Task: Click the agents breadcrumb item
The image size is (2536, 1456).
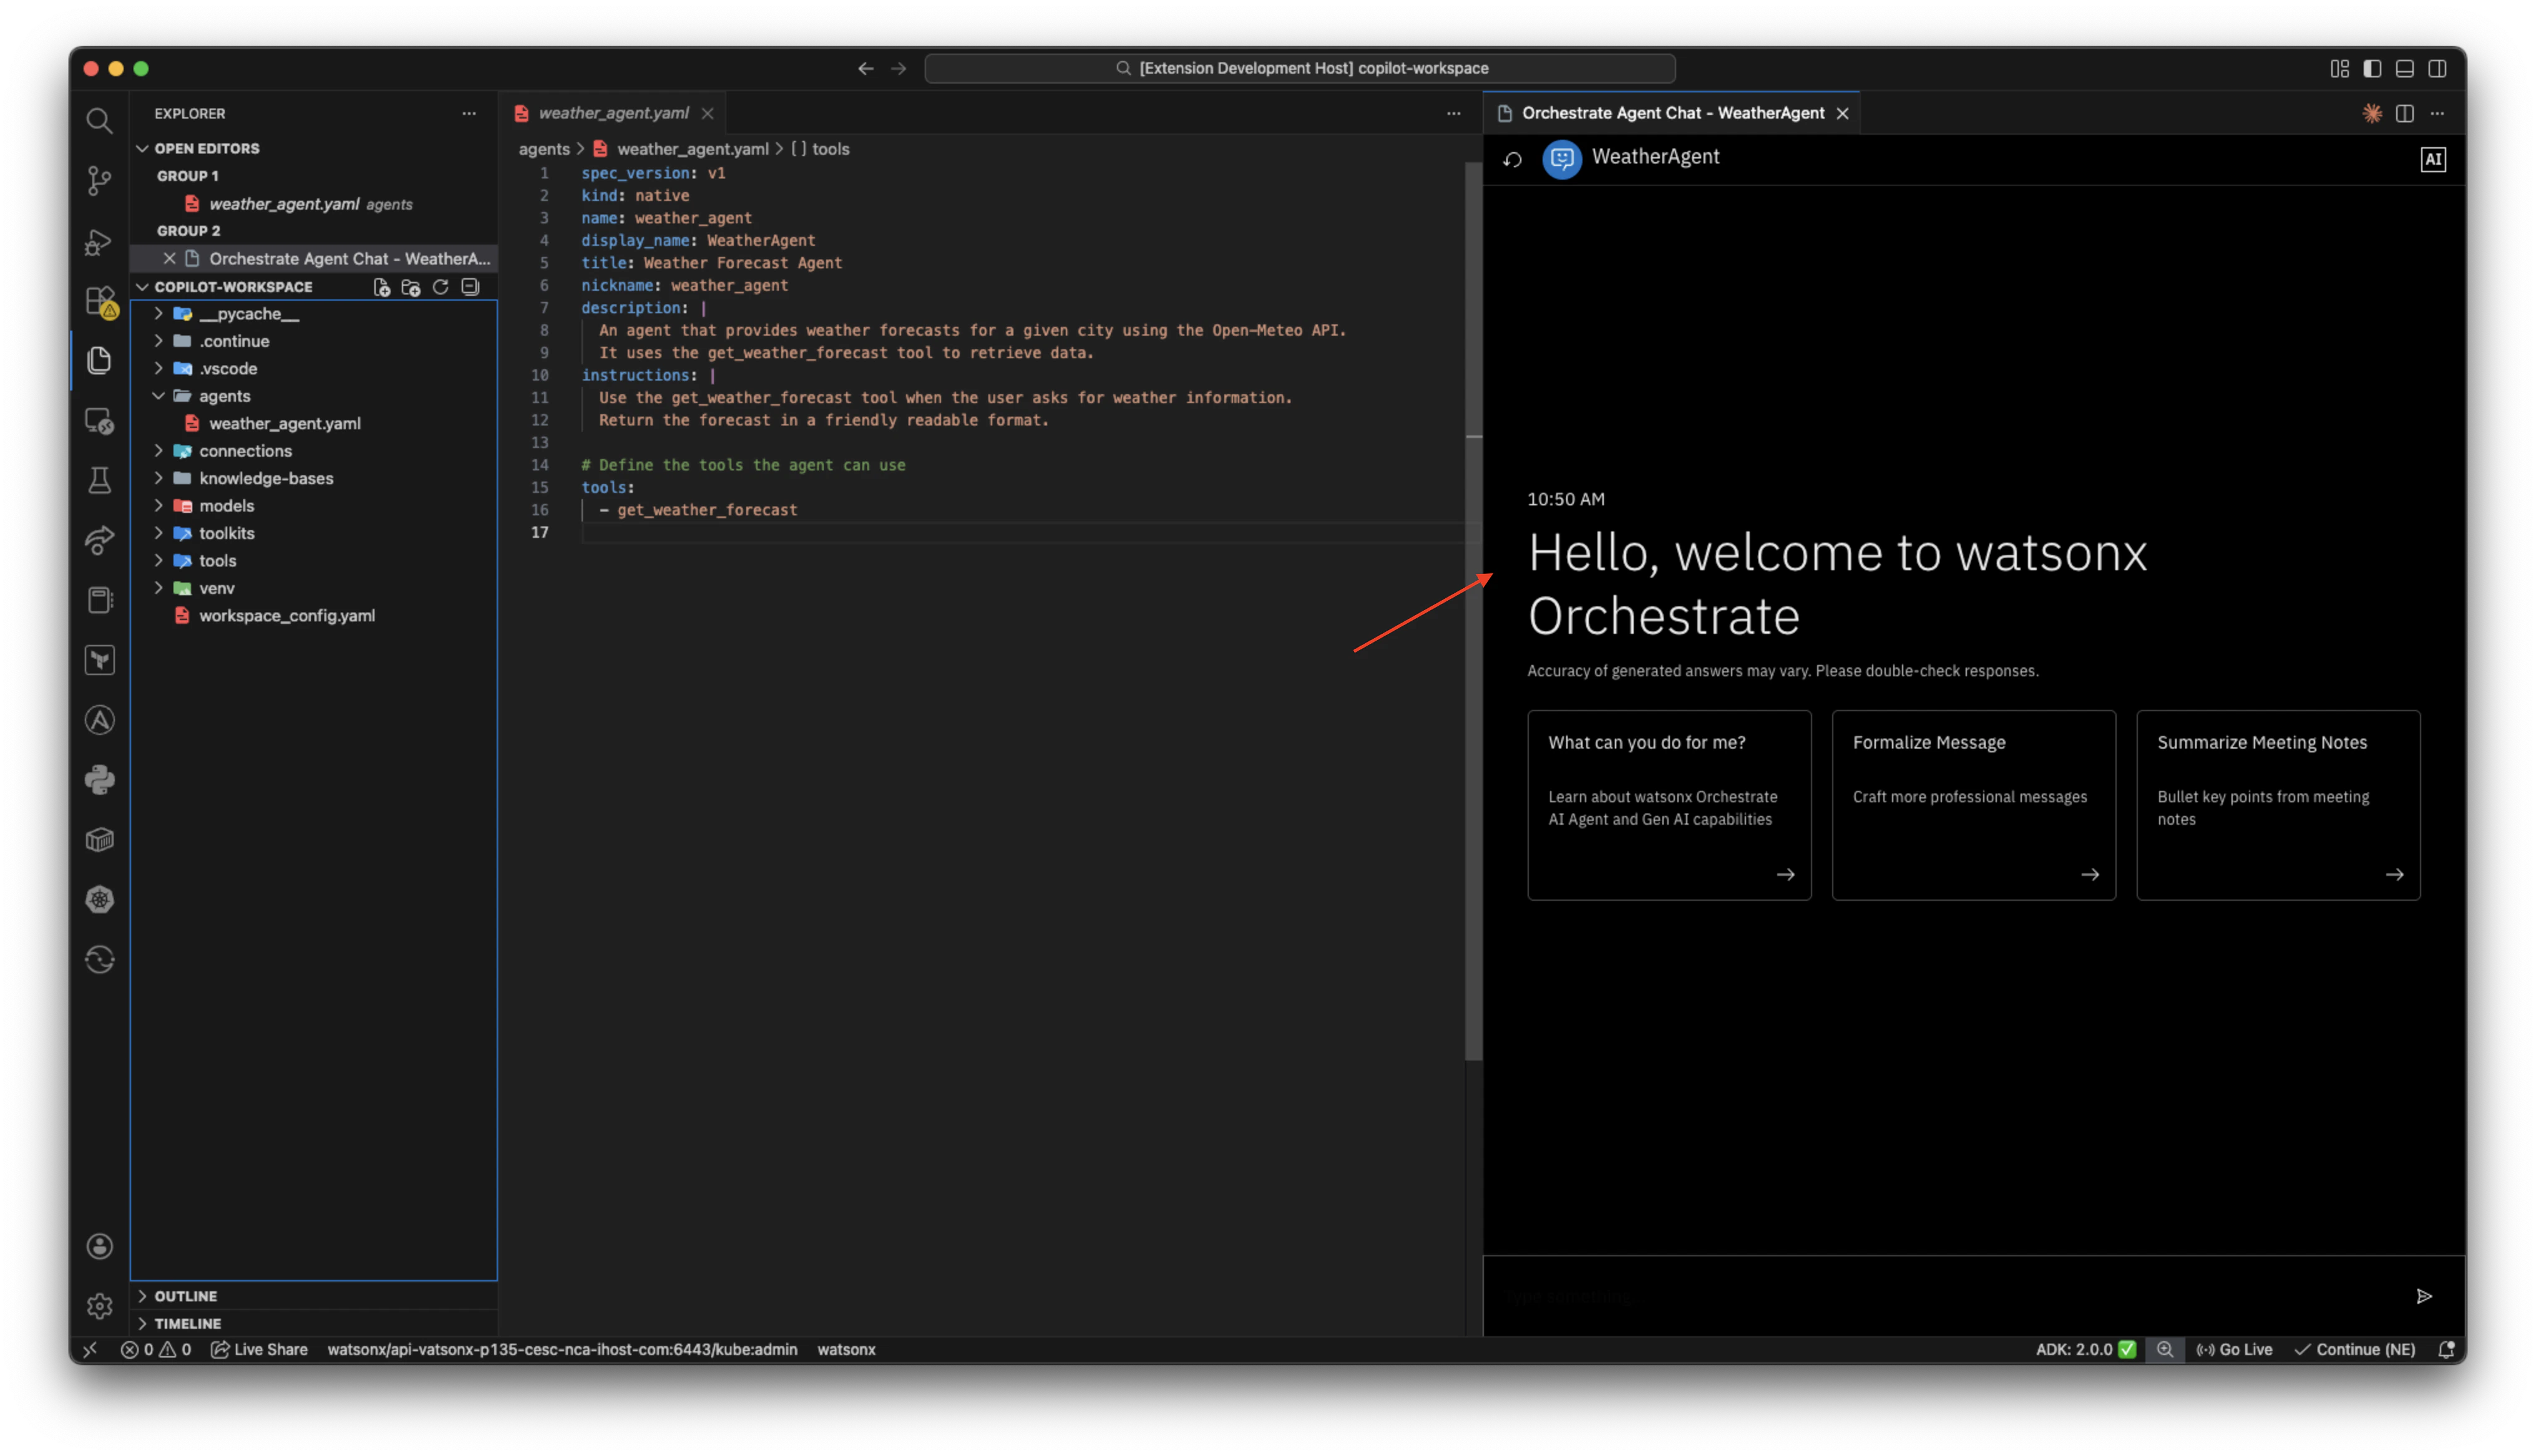Action: click(x=544, y=149)
